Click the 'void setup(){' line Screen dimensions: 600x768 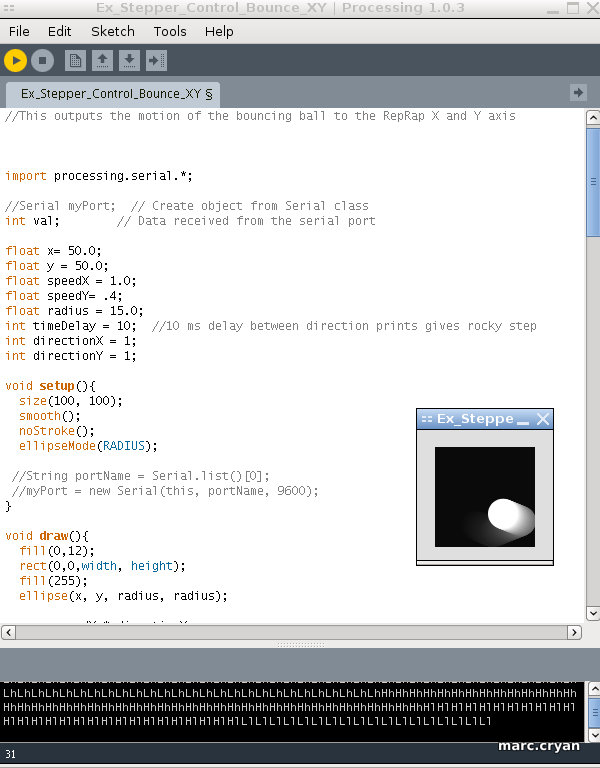pyautogui.click(x=50, y=386)
